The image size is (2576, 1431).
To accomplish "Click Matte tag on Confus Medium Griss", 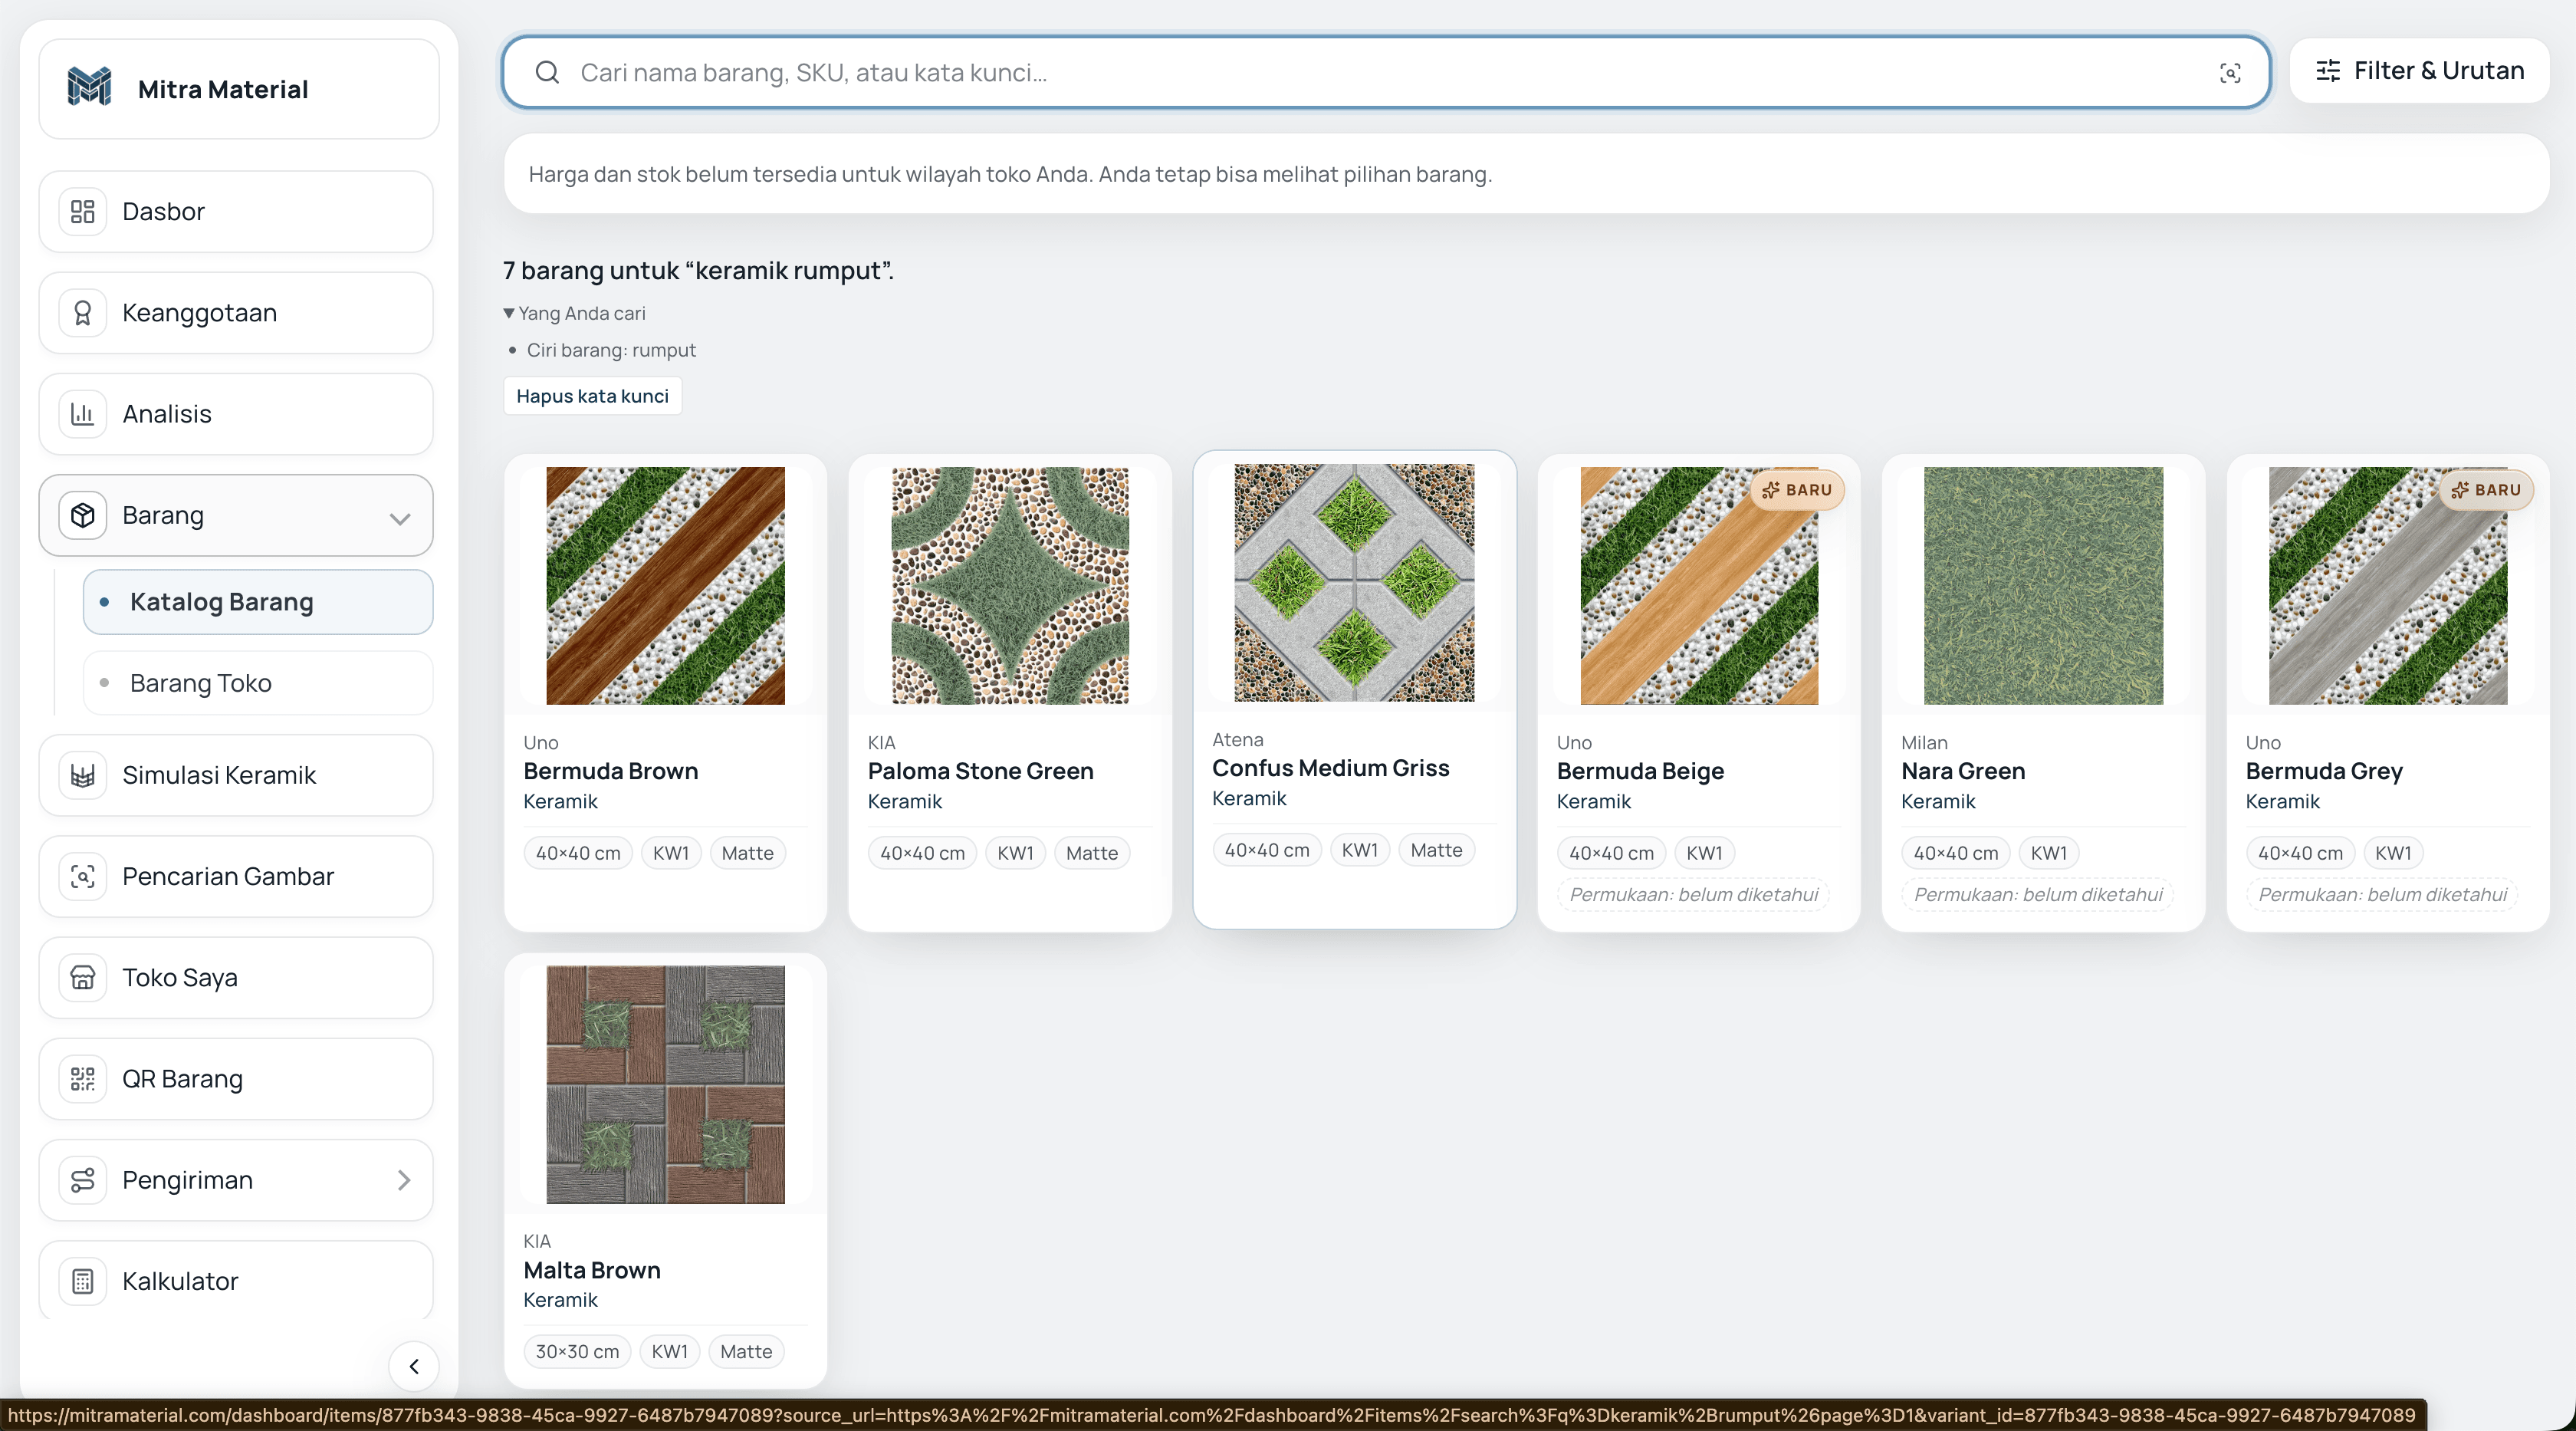I will [1436, 850].
